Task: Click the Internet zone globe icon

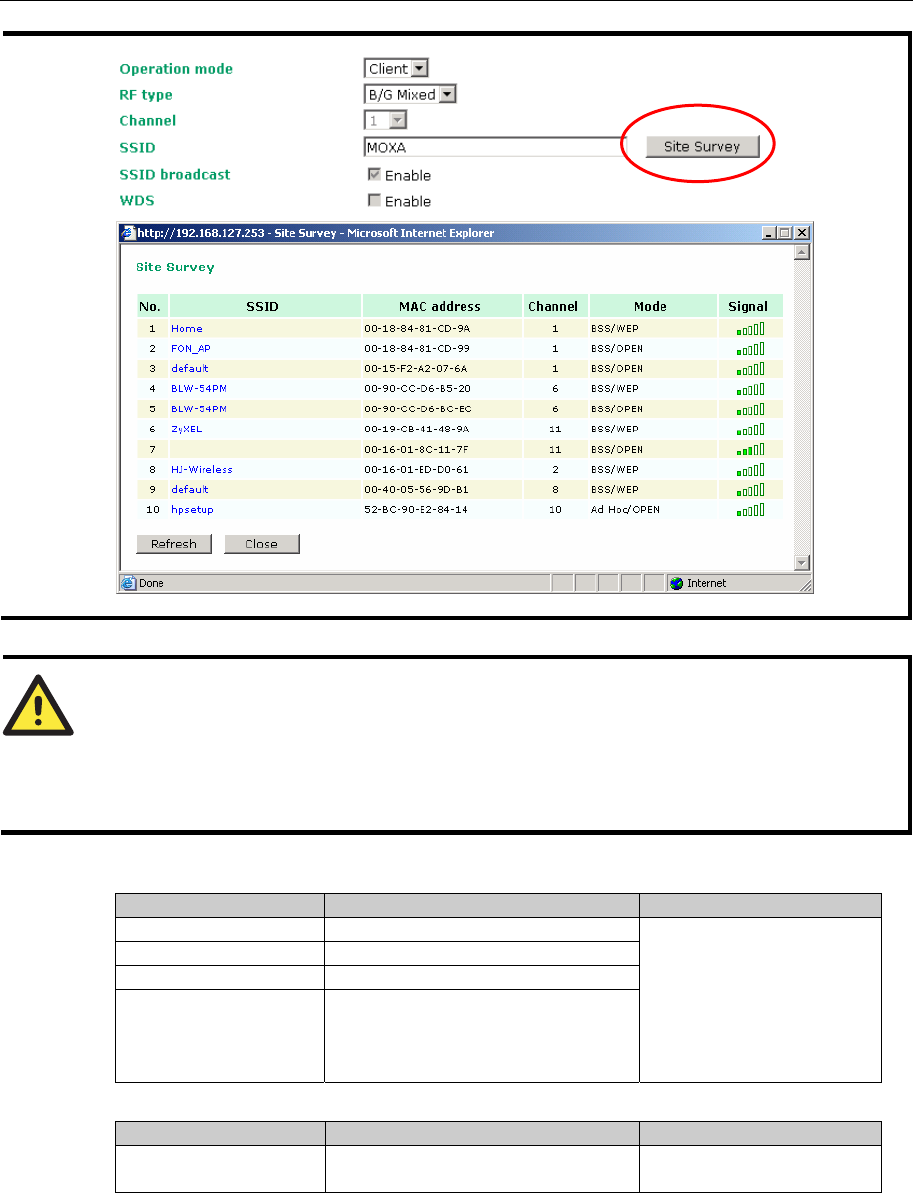Action: click(676, 584)
